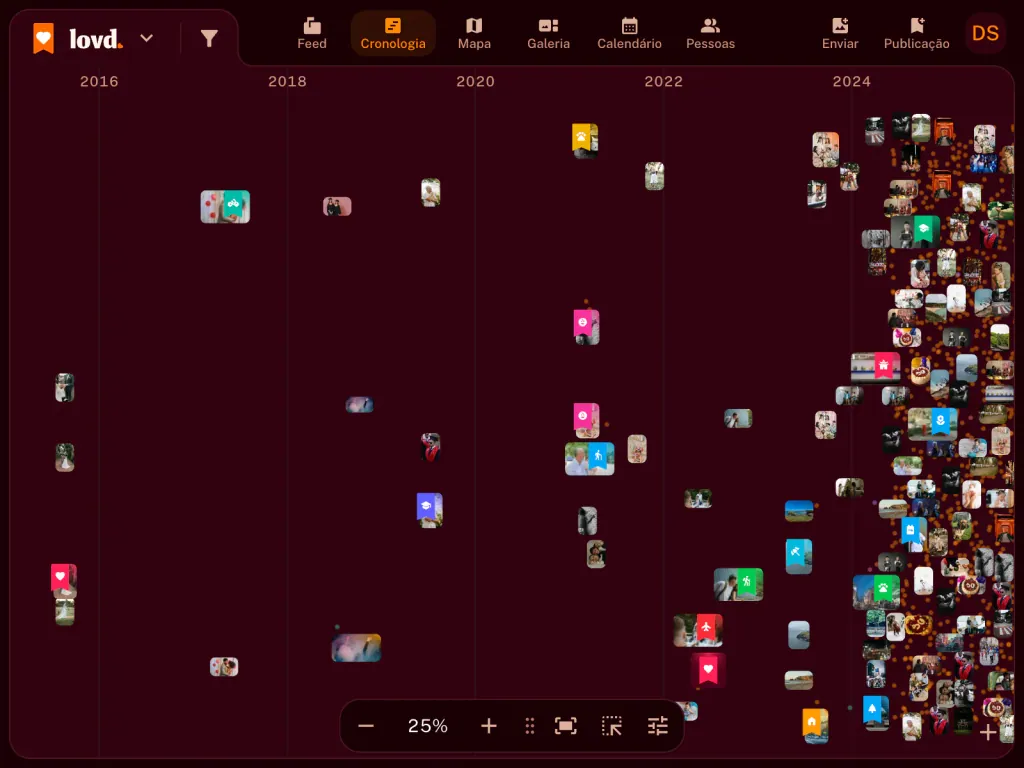Click the standalone pink heart bookmark marker
The width and height of the screenshot is (1024, 768).
[708, 670]
